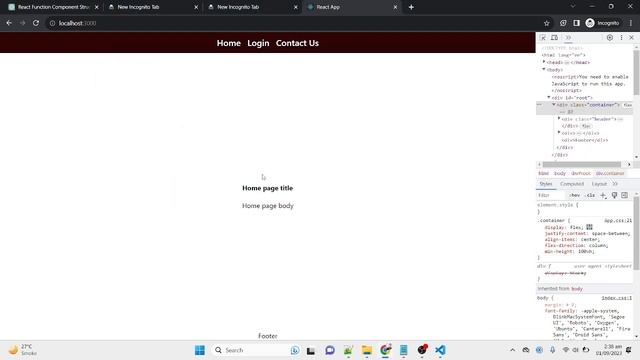Screen dimensions: 640x360
Task: Click the elements panel horizontal scrollbar
Action: click(x=581, y=164)
